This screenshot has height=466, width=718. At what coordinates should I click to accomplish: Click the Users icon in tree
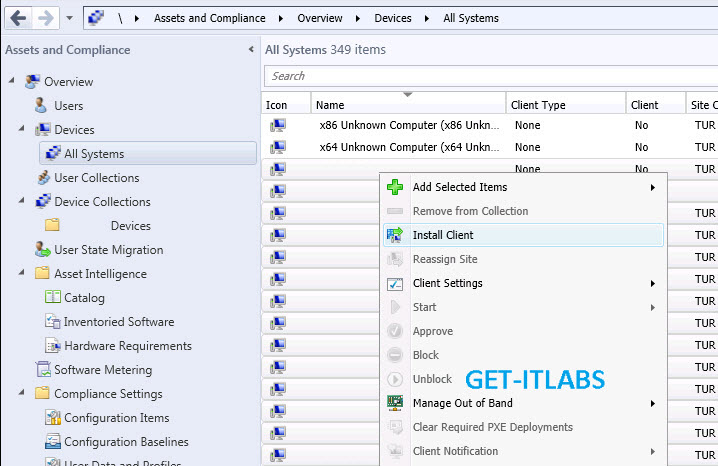click(x=41, y=105)
